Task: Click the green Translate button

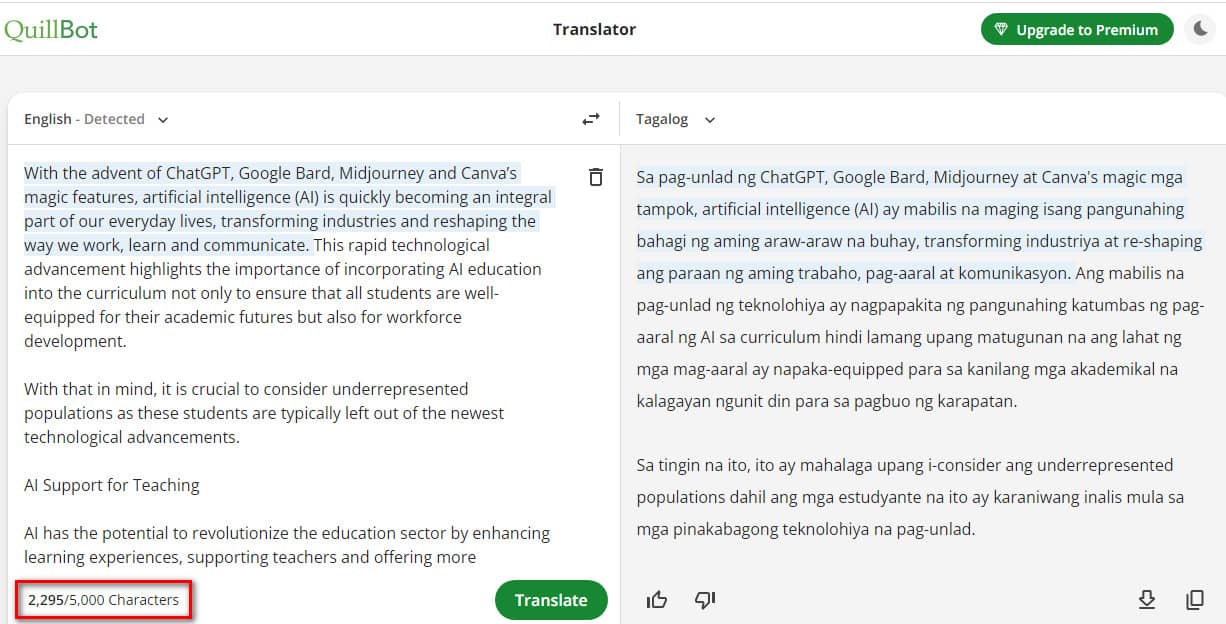Action: pos(551,600)
